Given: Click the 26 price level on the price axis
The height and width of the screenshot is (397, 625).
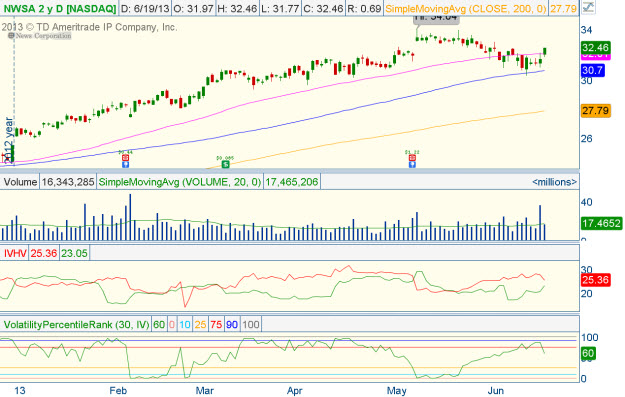Looking at the screenshot, I should coord(586,138).
